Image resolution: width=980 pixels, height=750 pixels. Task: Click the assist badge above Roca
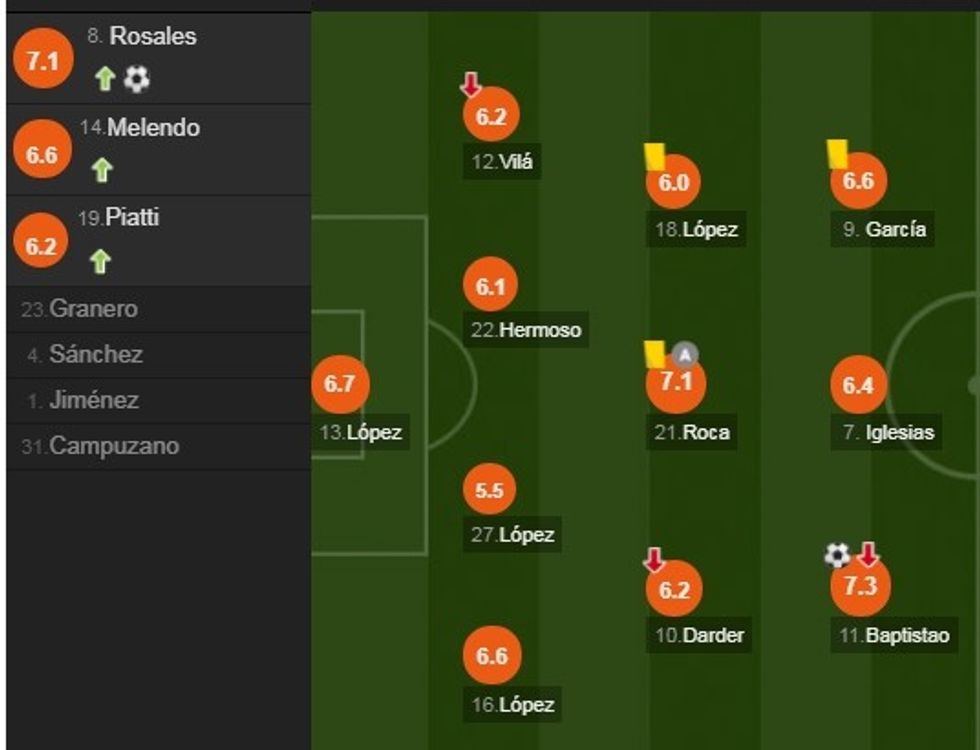tap(685, 353)
